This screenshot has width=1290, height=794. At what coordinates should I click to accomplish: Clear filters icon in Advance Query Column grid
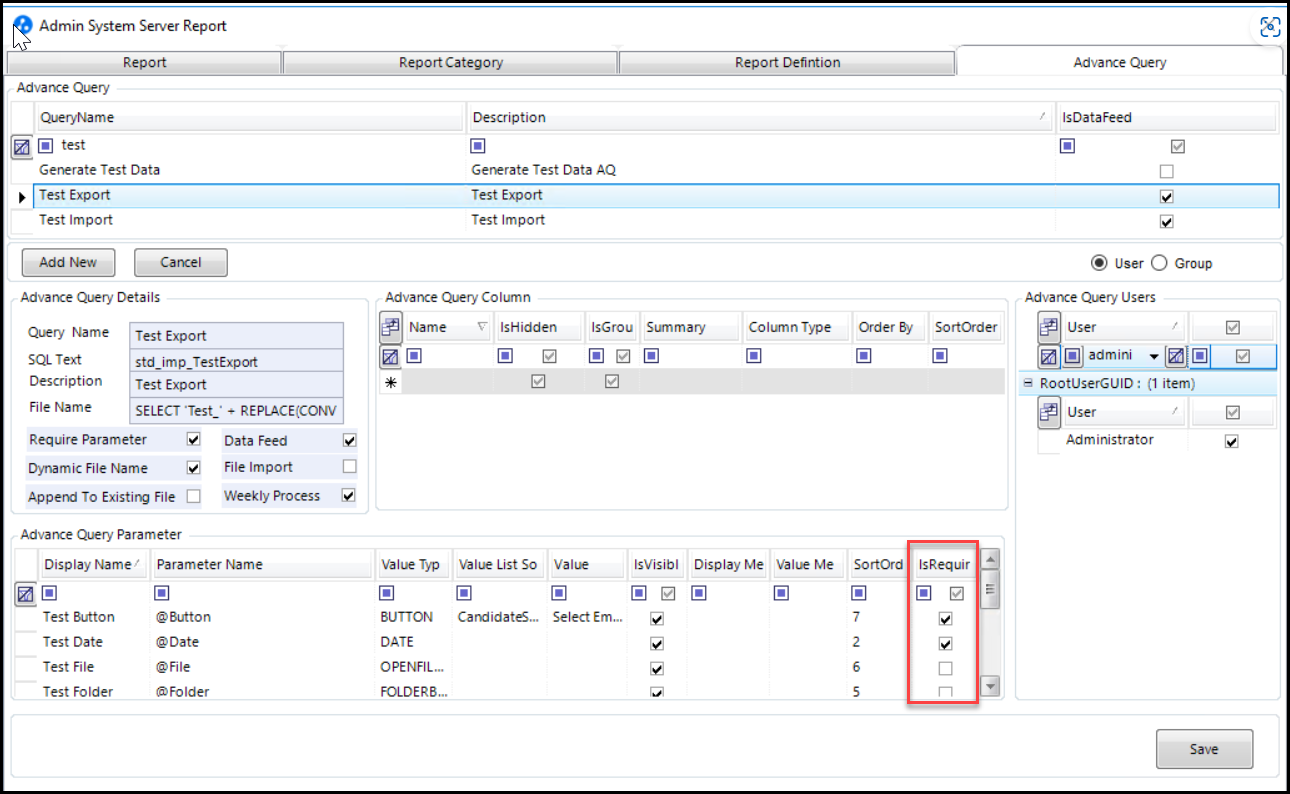coord(390,355)
